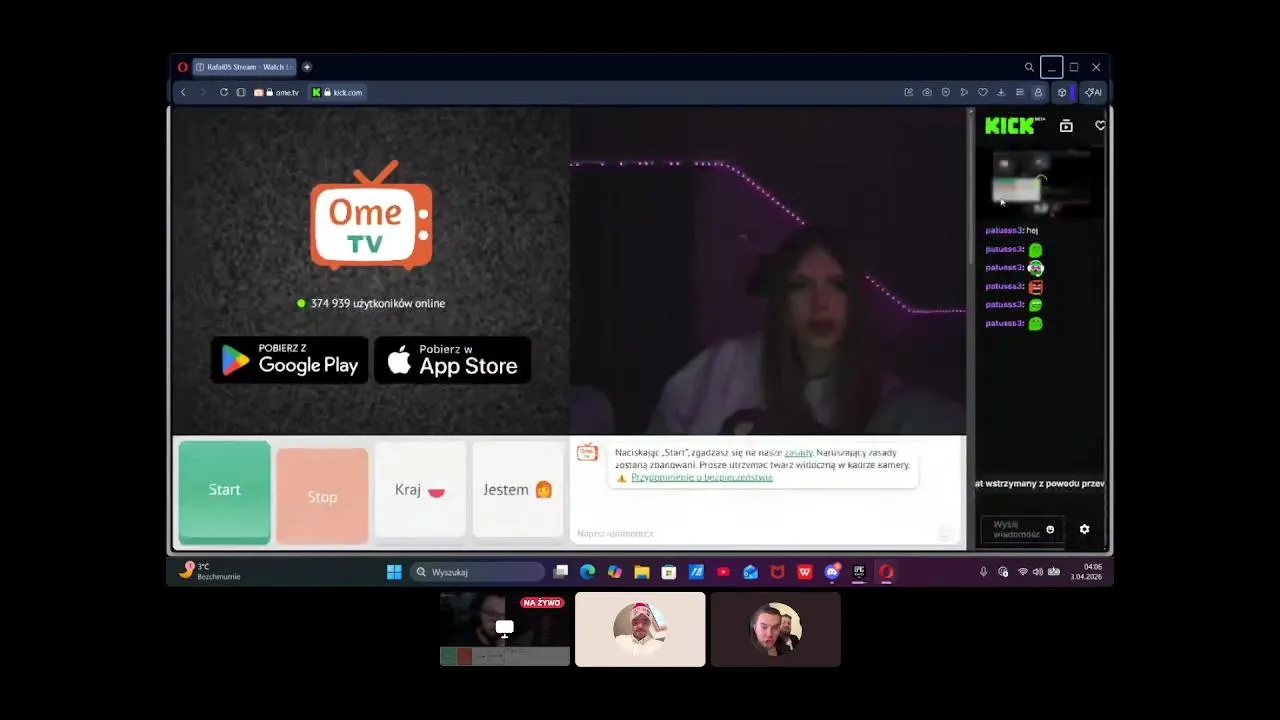
Task: Select the participant thumbnail with red cap
Action: pyautogui.click(x=640, y=629)
